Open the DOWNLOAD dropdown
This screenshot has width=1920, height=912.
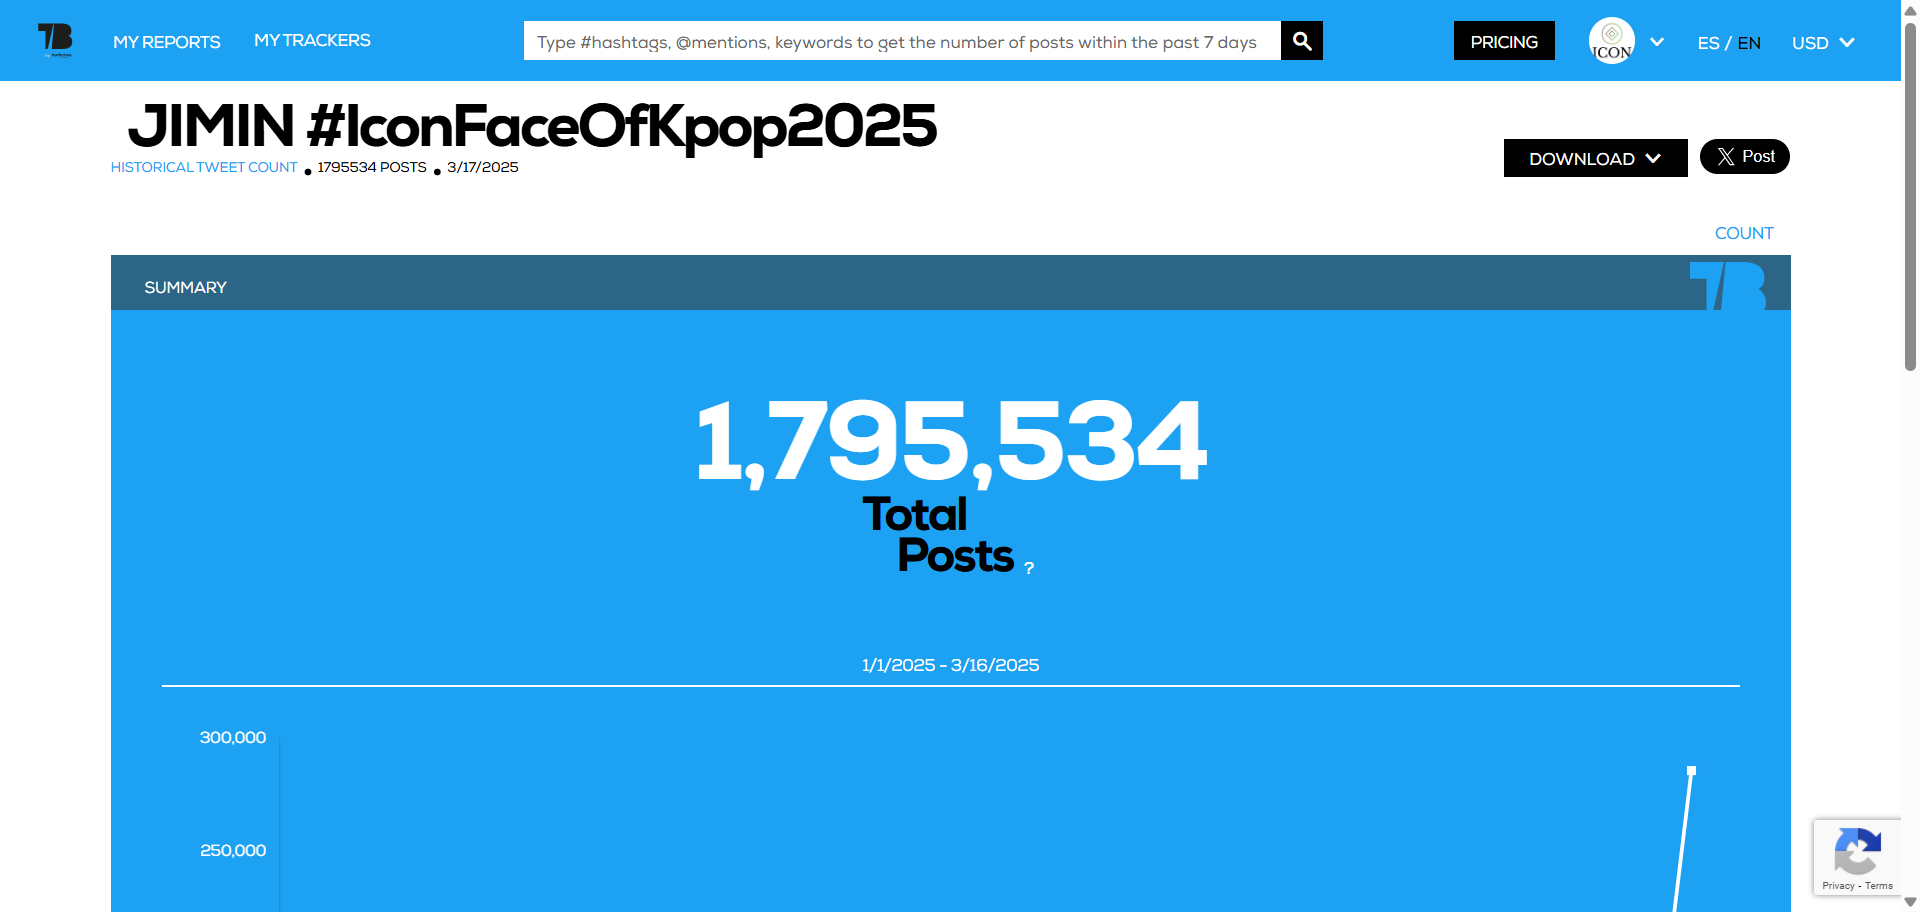coord(1595,159)
